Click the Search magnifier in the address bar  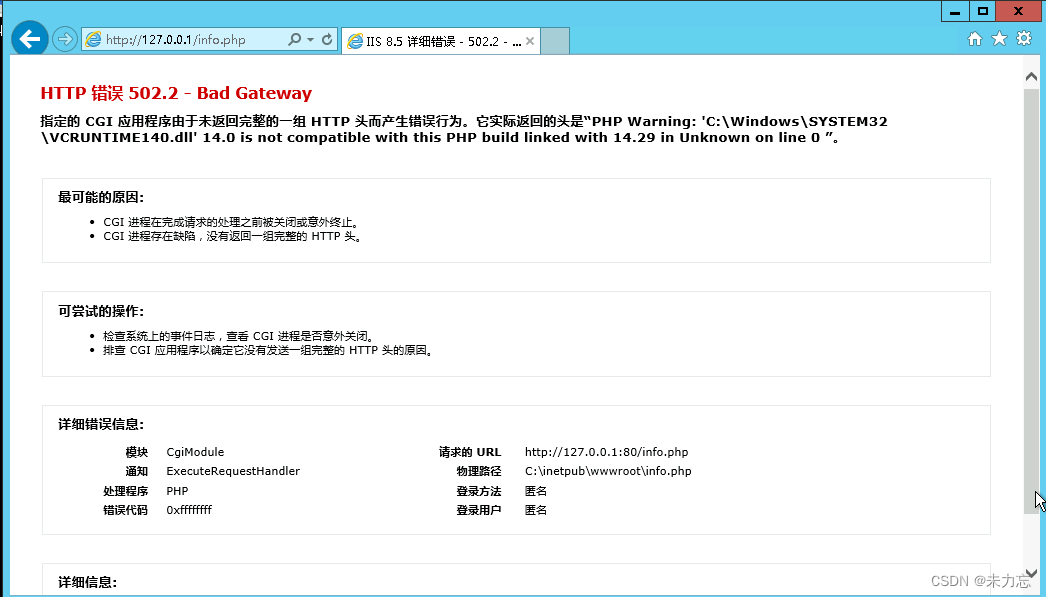pos(294,40)
